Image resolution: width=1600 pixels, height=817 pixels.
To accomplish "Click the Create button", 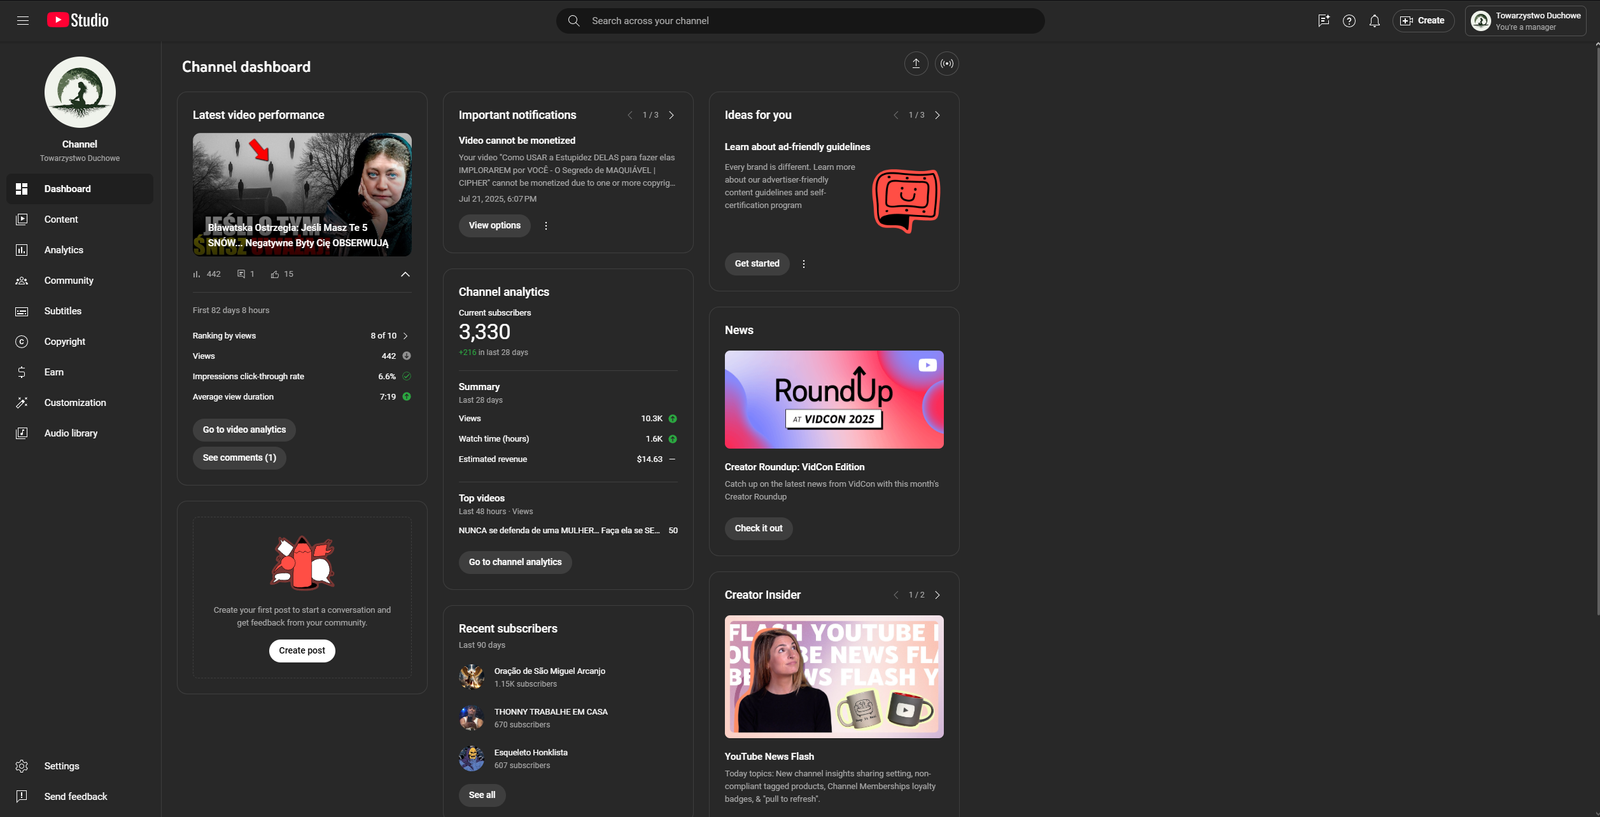I will [1422, 20].
